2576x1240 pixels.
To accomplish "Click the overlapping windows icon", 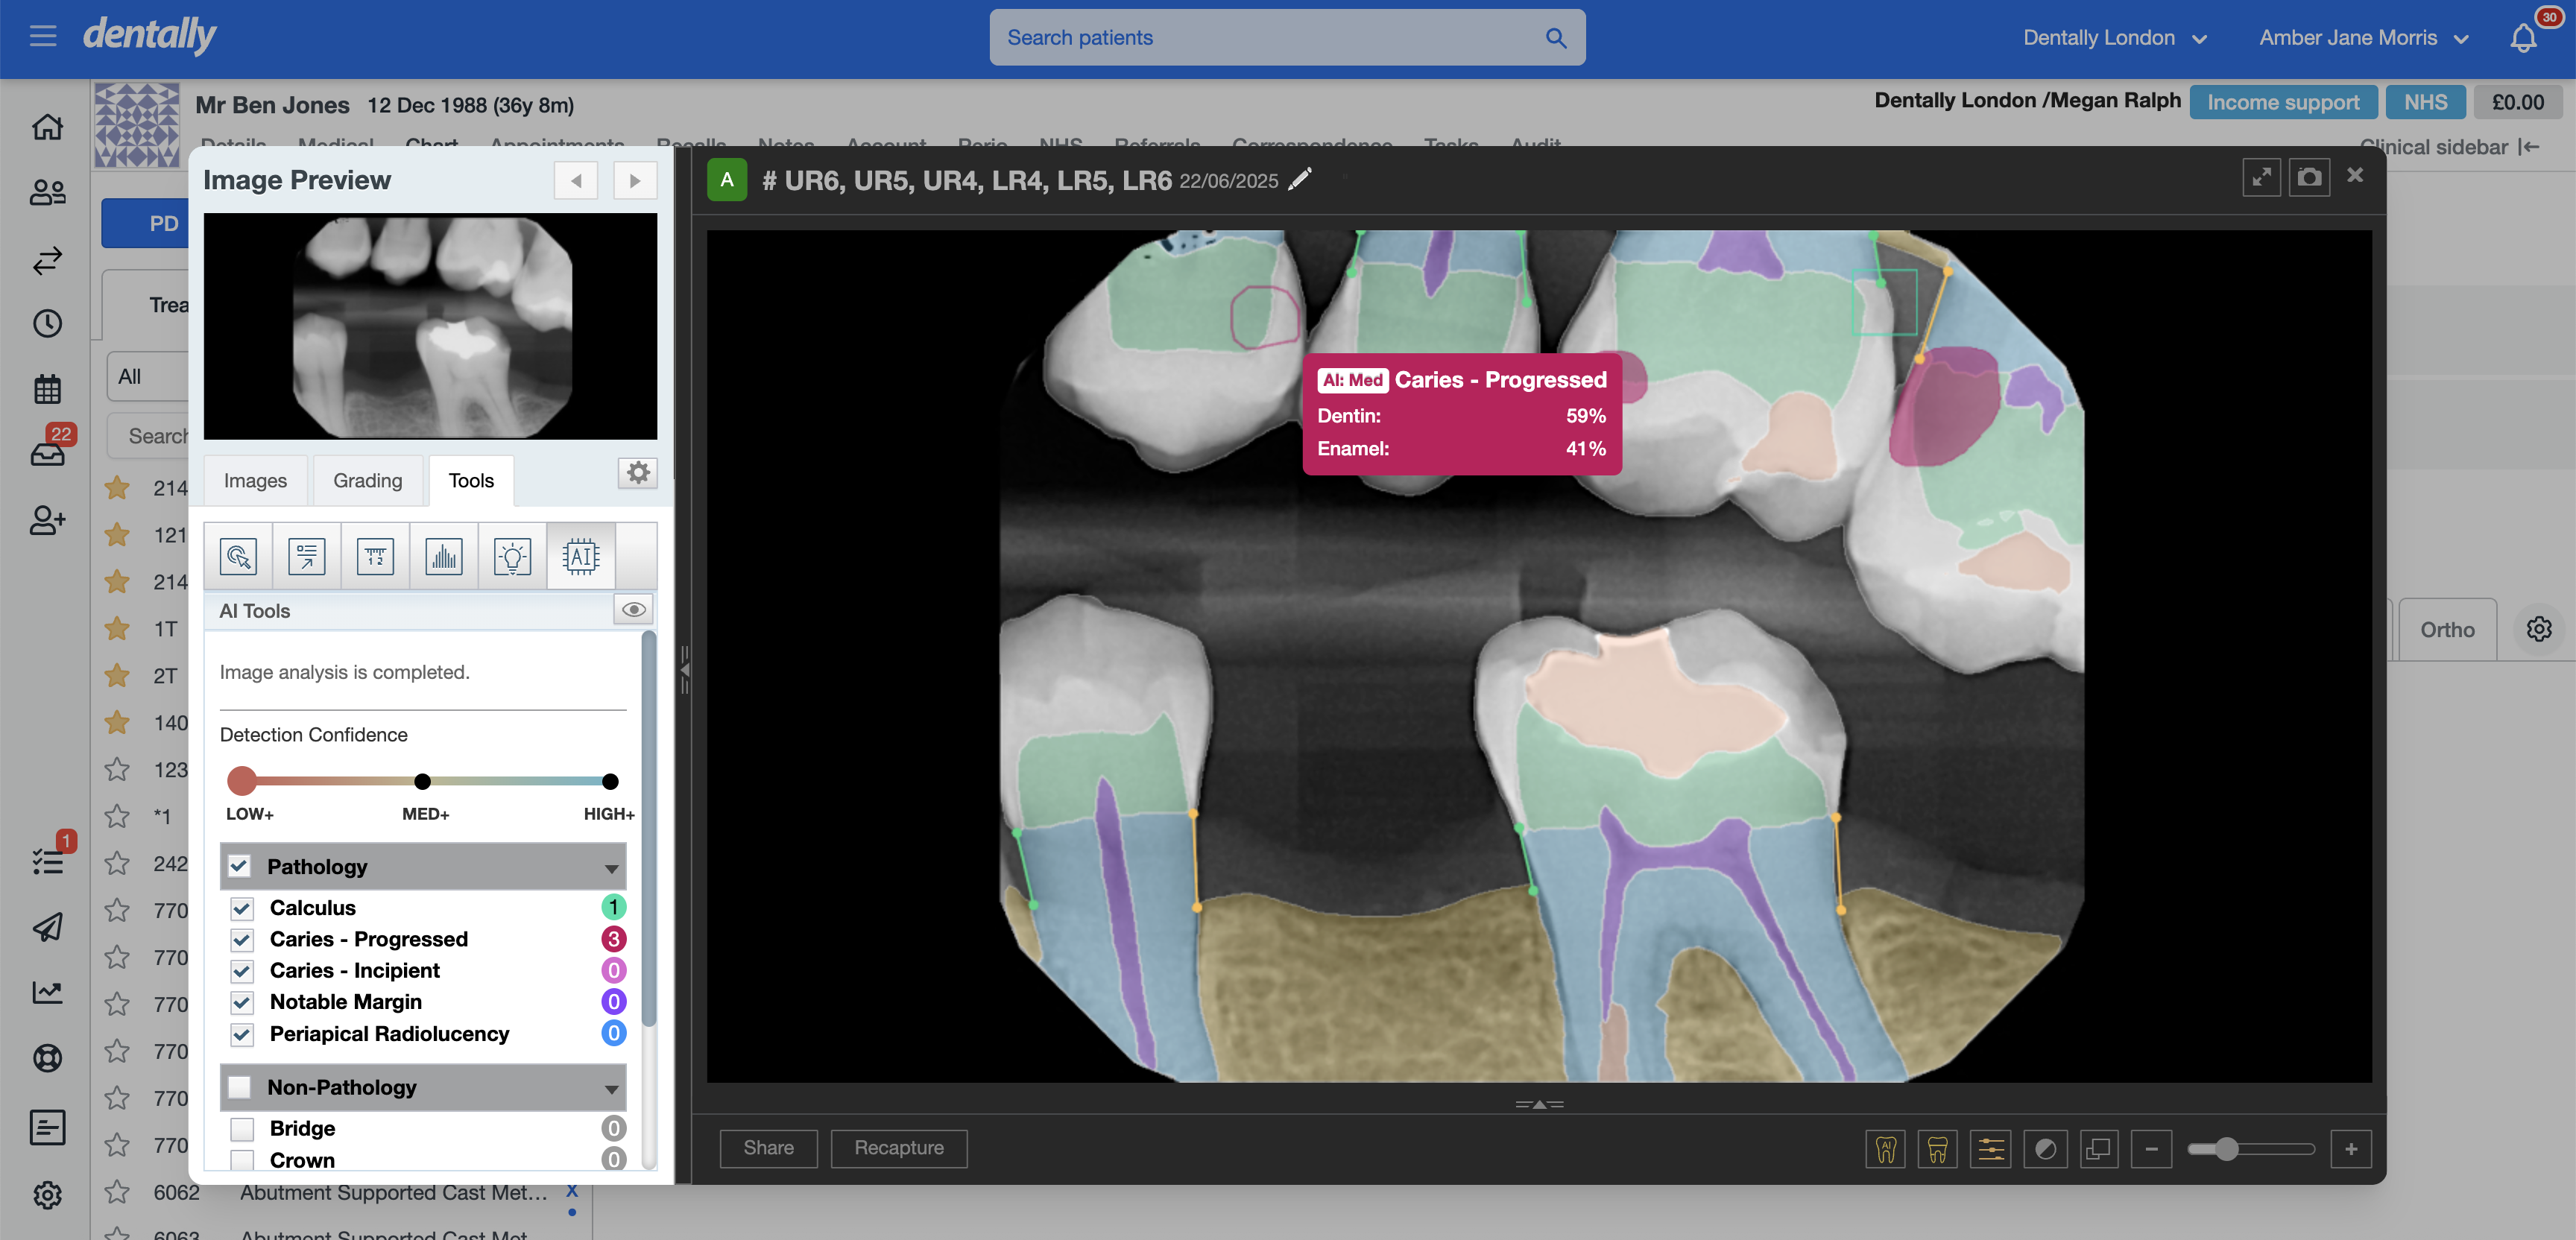I will (x=2098, y=1149).
